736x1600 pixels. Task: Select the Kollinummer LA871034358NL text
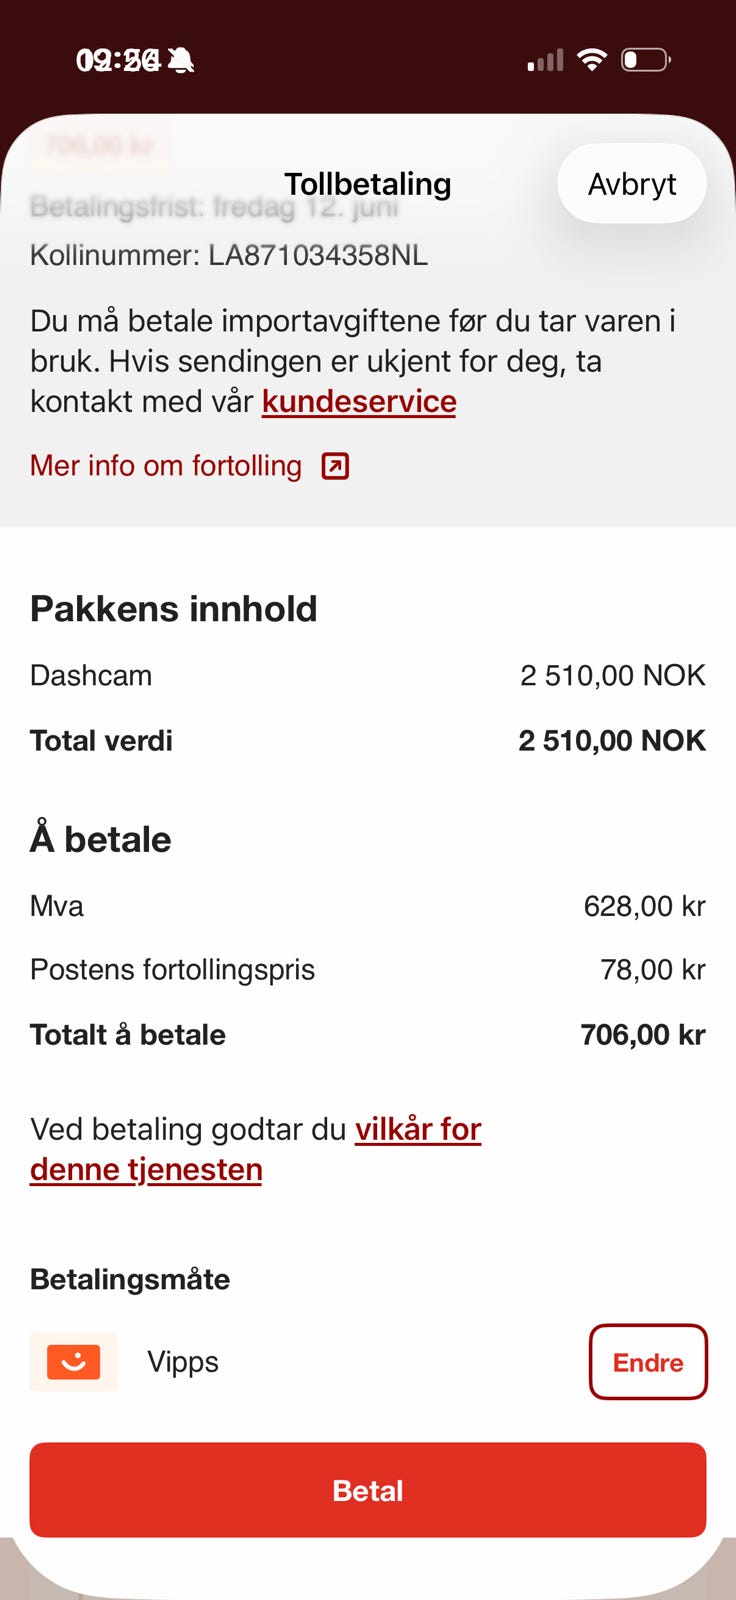(x=229, y=255)
